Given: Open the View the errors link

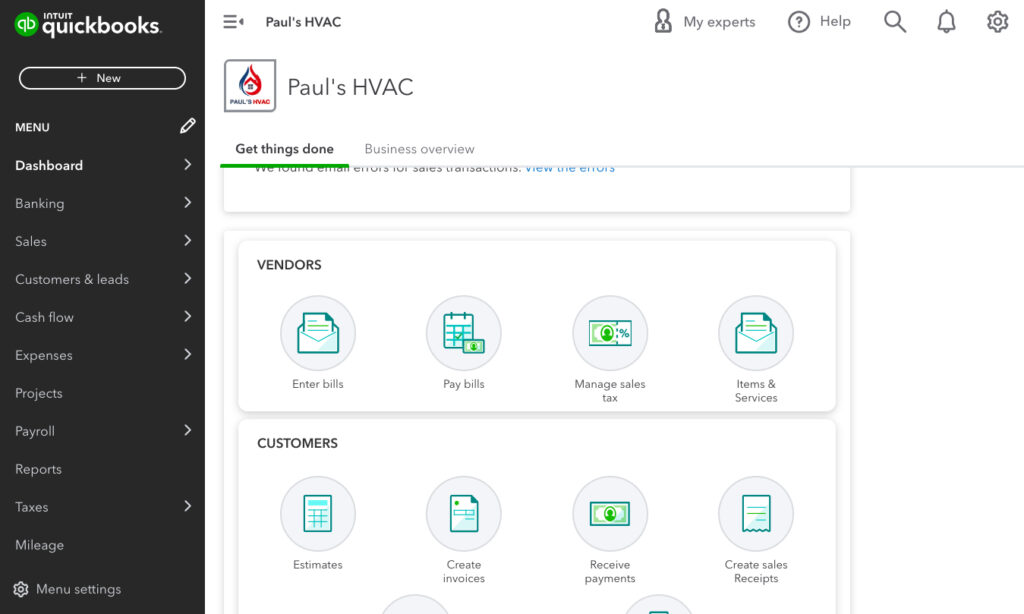Looking at the screenshot, I should coord(569,167).
